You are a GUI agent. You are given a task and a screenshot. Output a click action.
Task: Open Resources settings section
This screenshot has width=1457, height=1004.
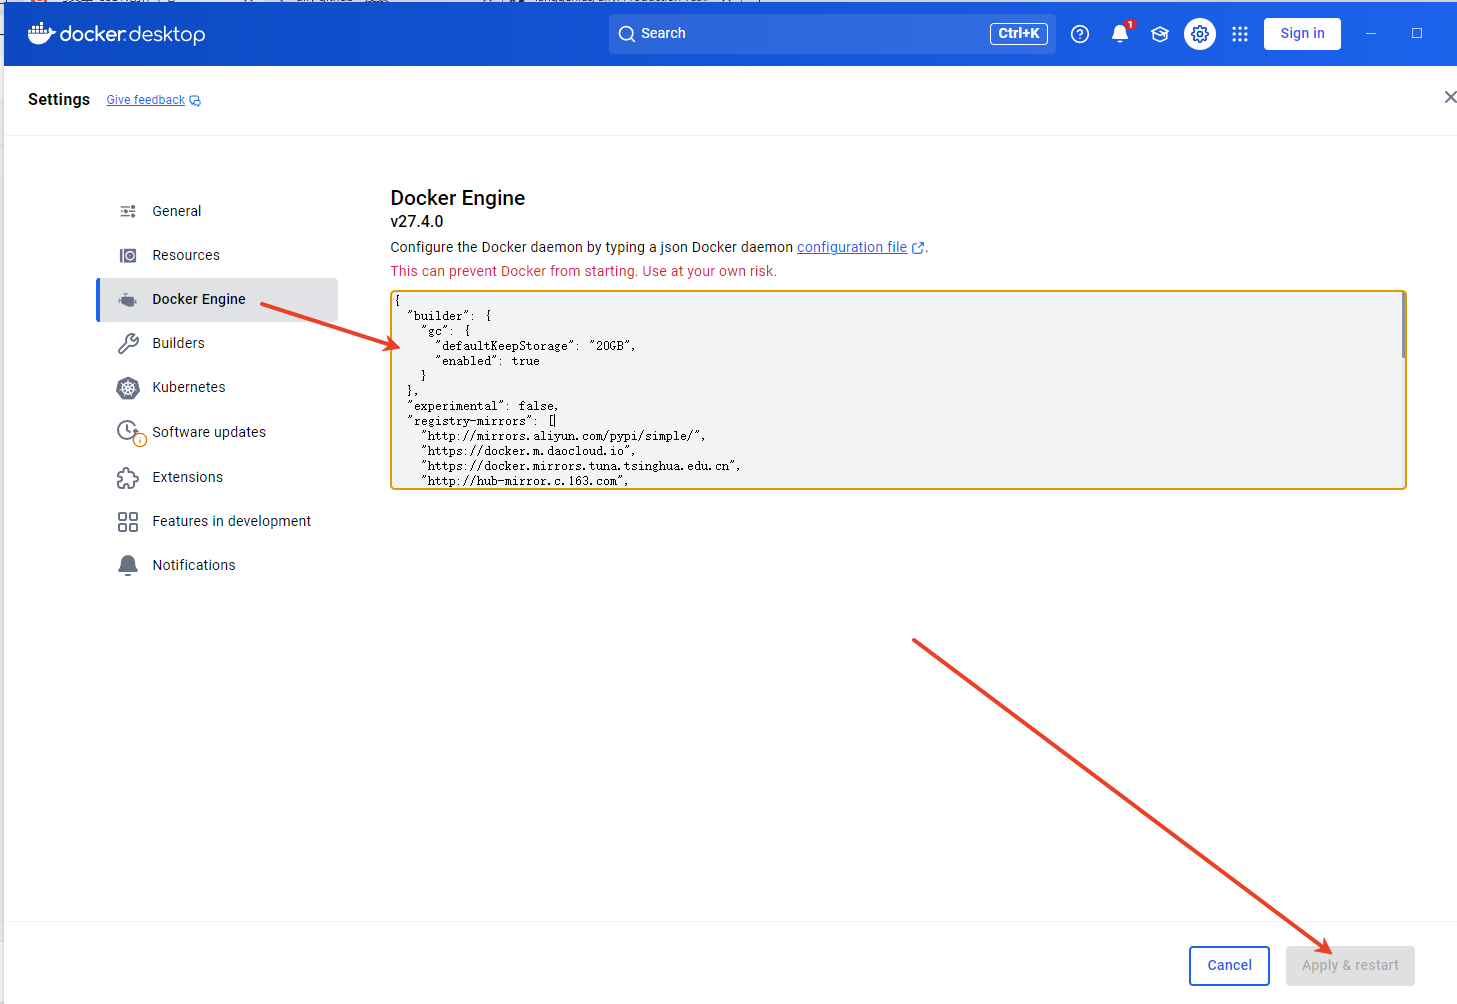point(217,255)
